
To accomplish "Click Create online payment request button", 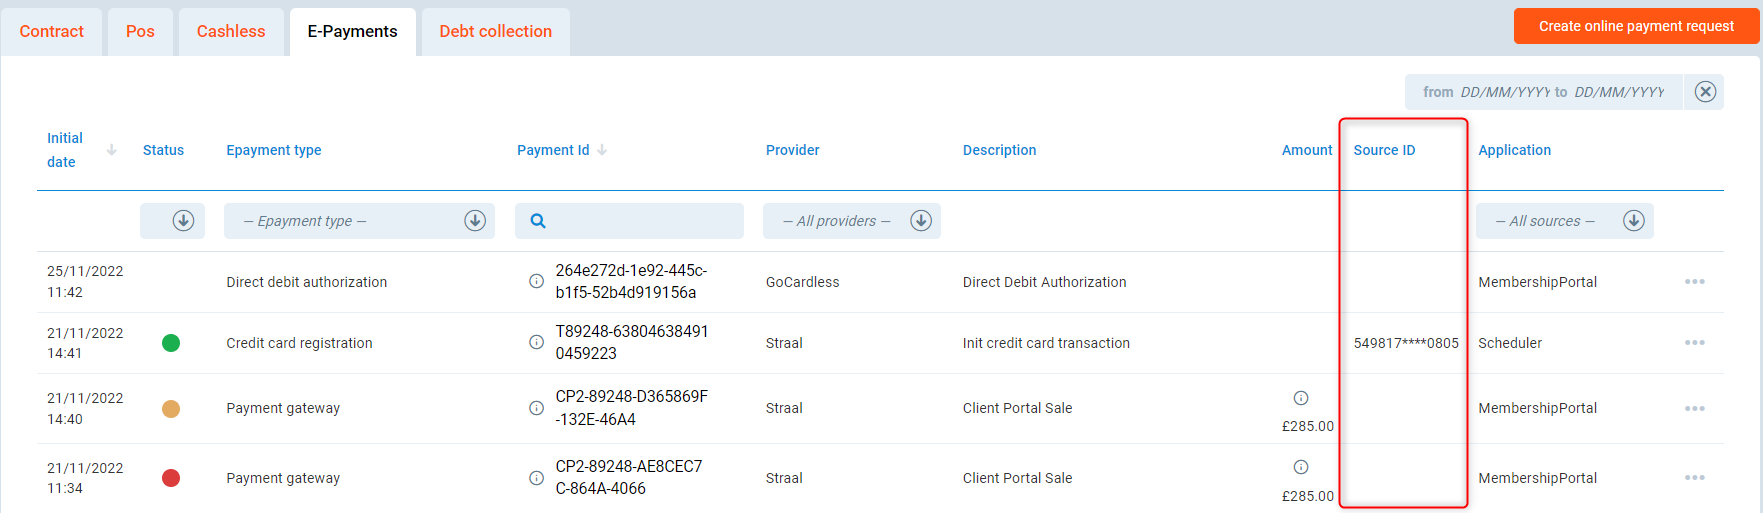I will [x=1636, y=26].
